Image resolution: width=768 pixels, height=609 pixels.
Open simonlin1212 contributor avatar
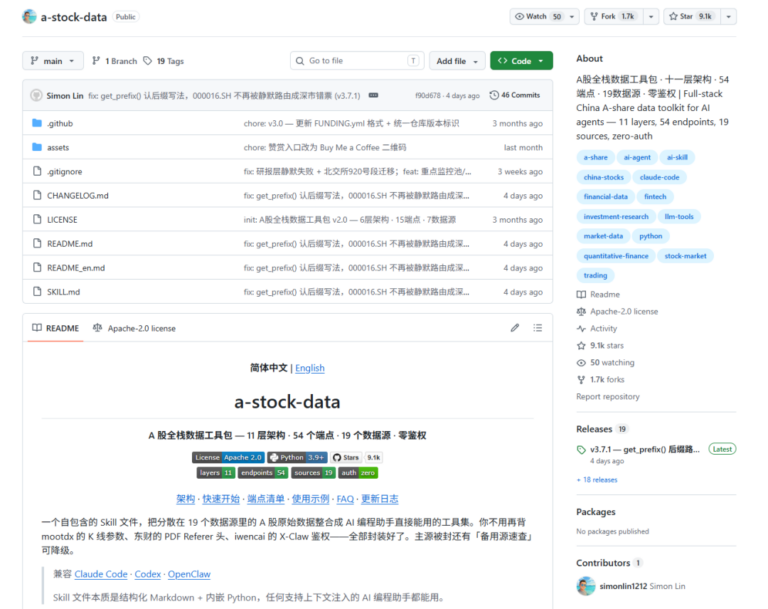tap(586, 586)
